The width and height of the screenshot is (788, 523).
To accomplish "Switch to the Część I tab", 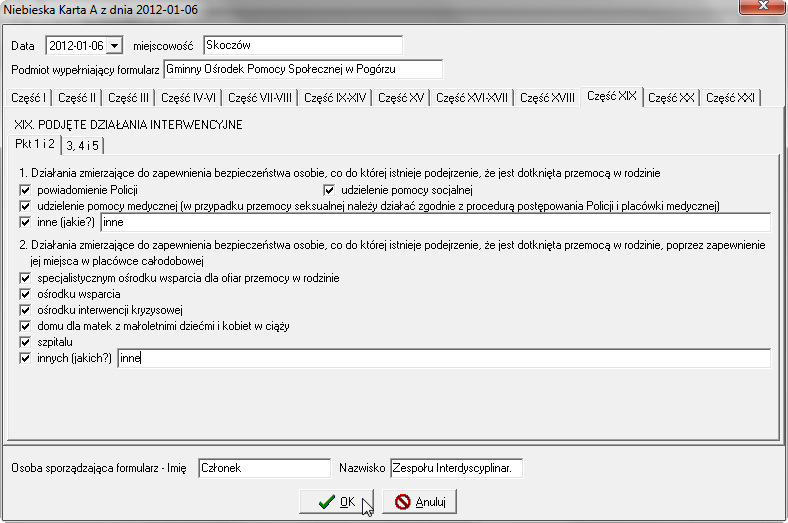I will pos(28,97).
